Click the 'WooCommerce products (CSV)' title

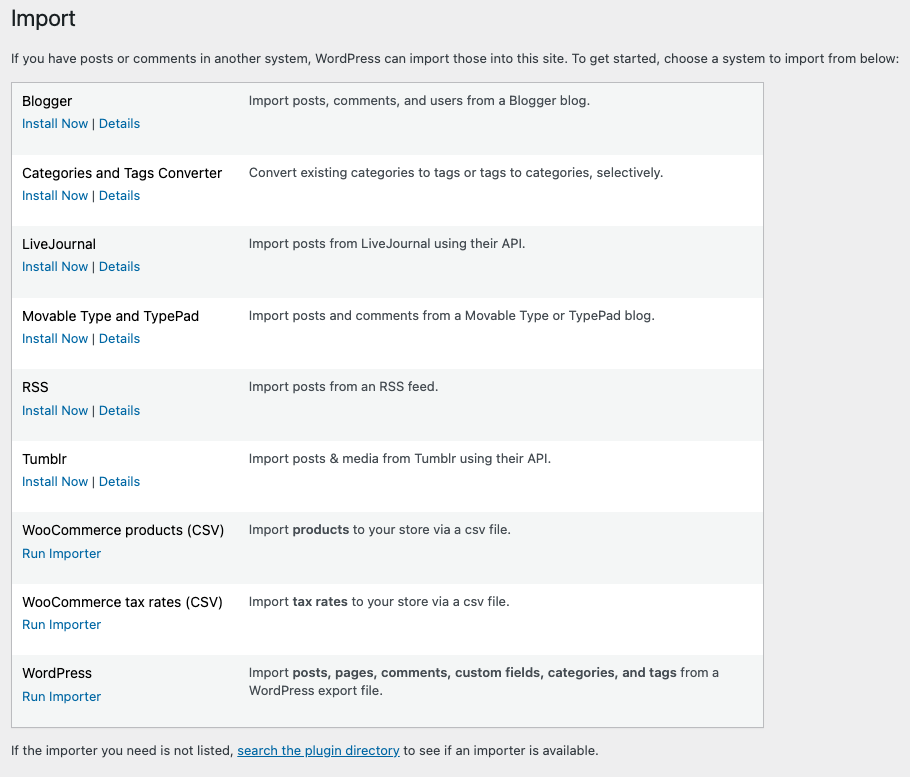[123, 530]
